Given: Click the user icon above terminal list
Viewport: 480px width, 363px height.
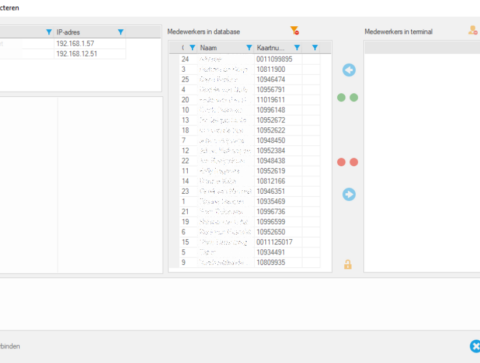Looking at the screenshot, I should pyautogui.click(x=473, y=30).
